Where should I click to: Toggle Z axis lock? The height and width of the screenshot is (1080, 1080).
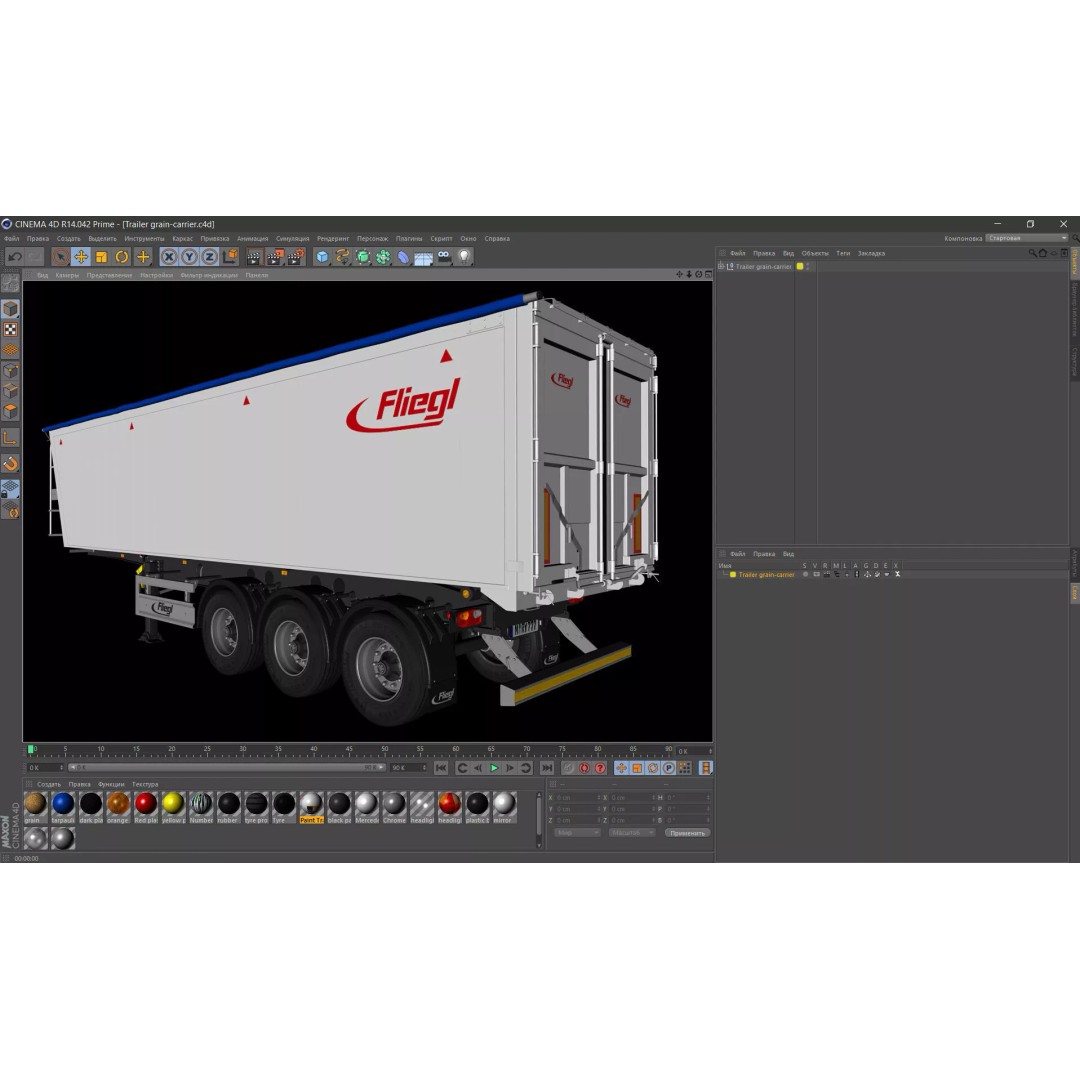(209, 257)
